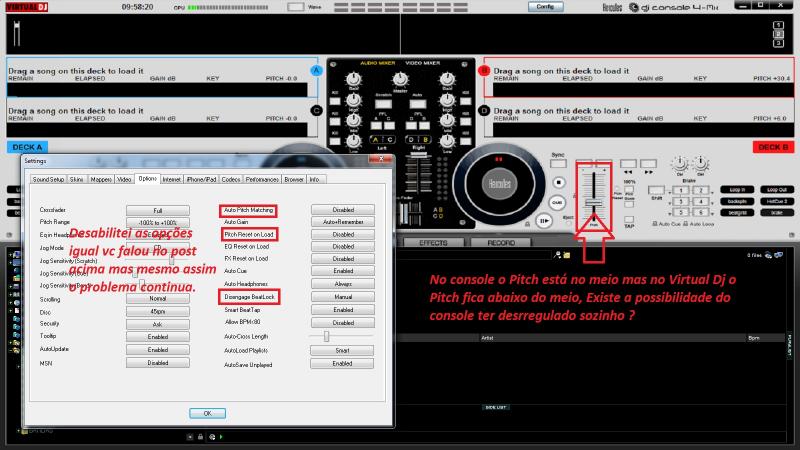
Task: Click the DECK A label button
Action: tap(27, 147)
